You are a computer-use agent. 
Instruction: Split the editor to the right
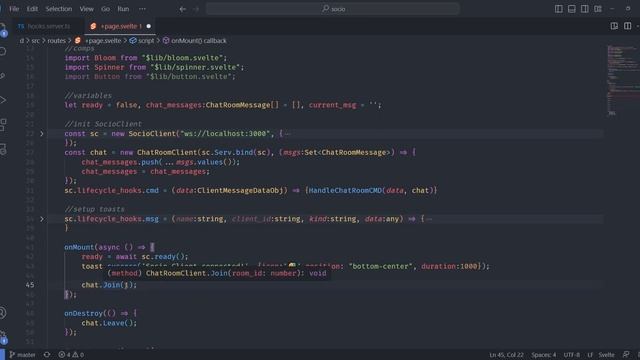click(627, 26)
